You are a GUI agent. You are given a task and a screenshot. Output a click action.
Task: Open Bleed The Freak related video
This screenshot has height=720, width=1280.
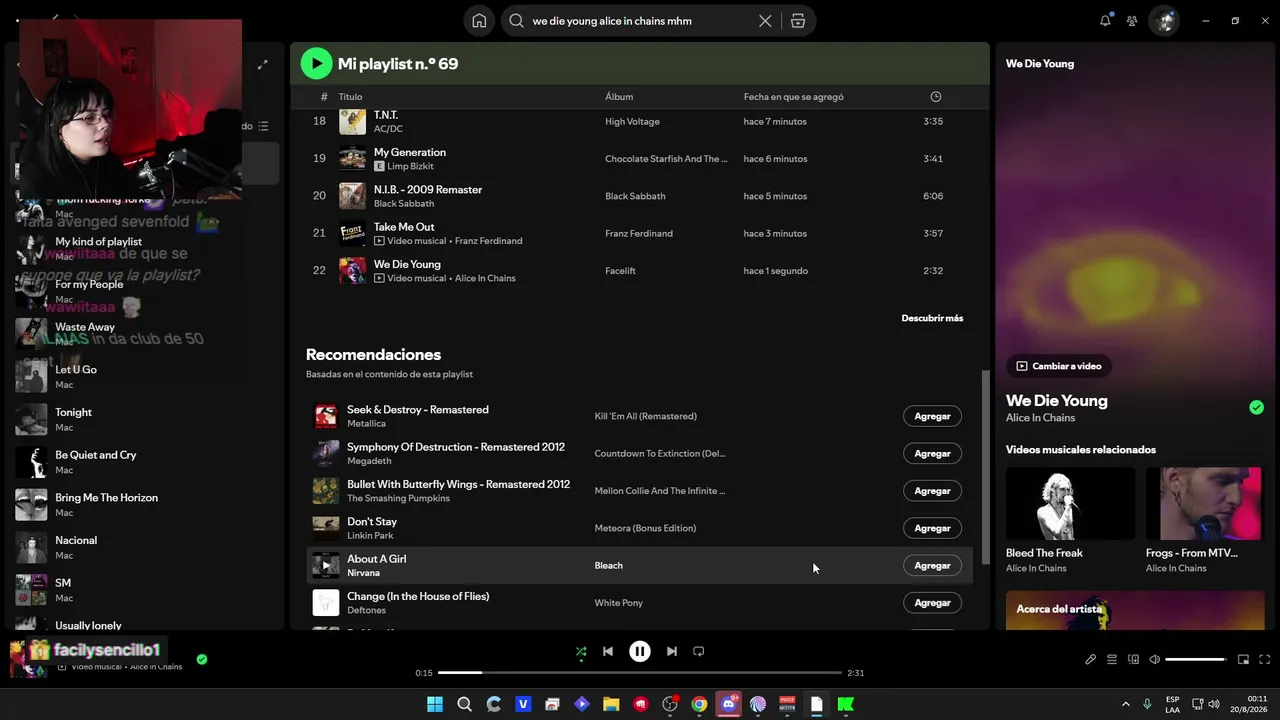click(x=1070, y=520)
